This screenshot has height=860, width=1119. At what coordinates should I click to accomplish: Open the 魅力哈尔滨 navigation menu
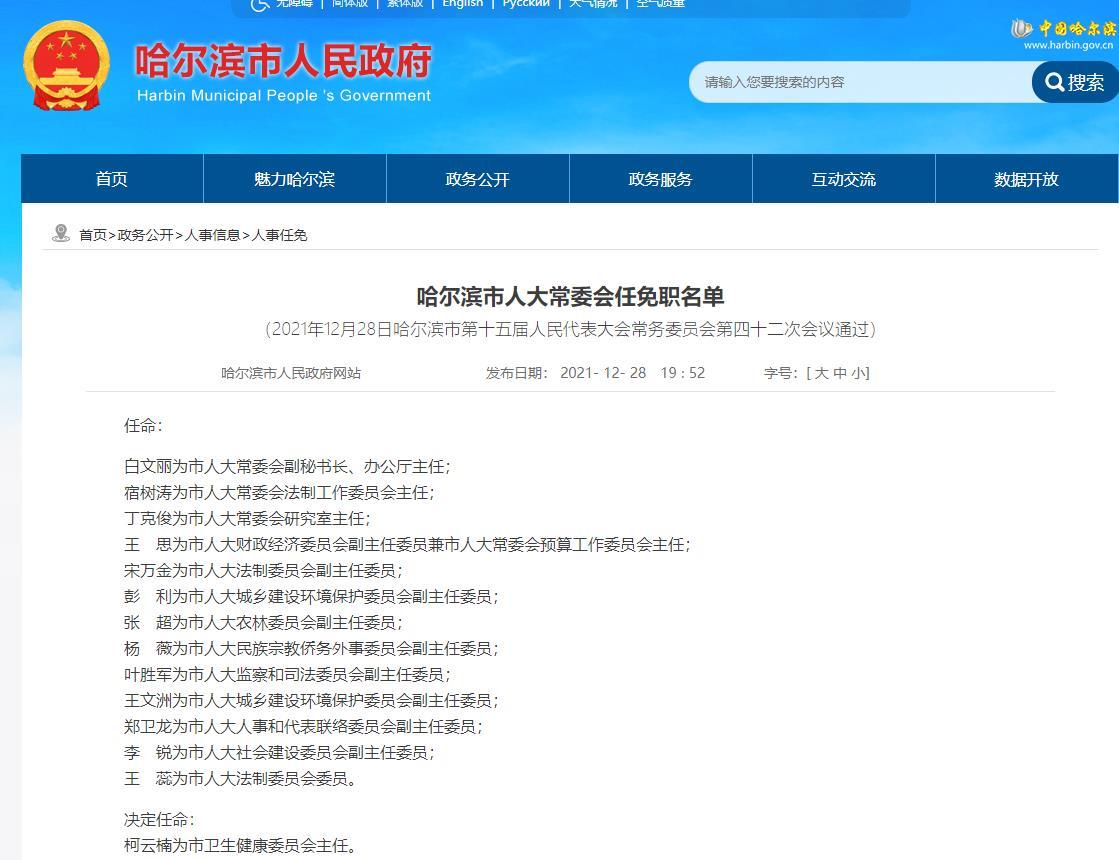[295, 179]
